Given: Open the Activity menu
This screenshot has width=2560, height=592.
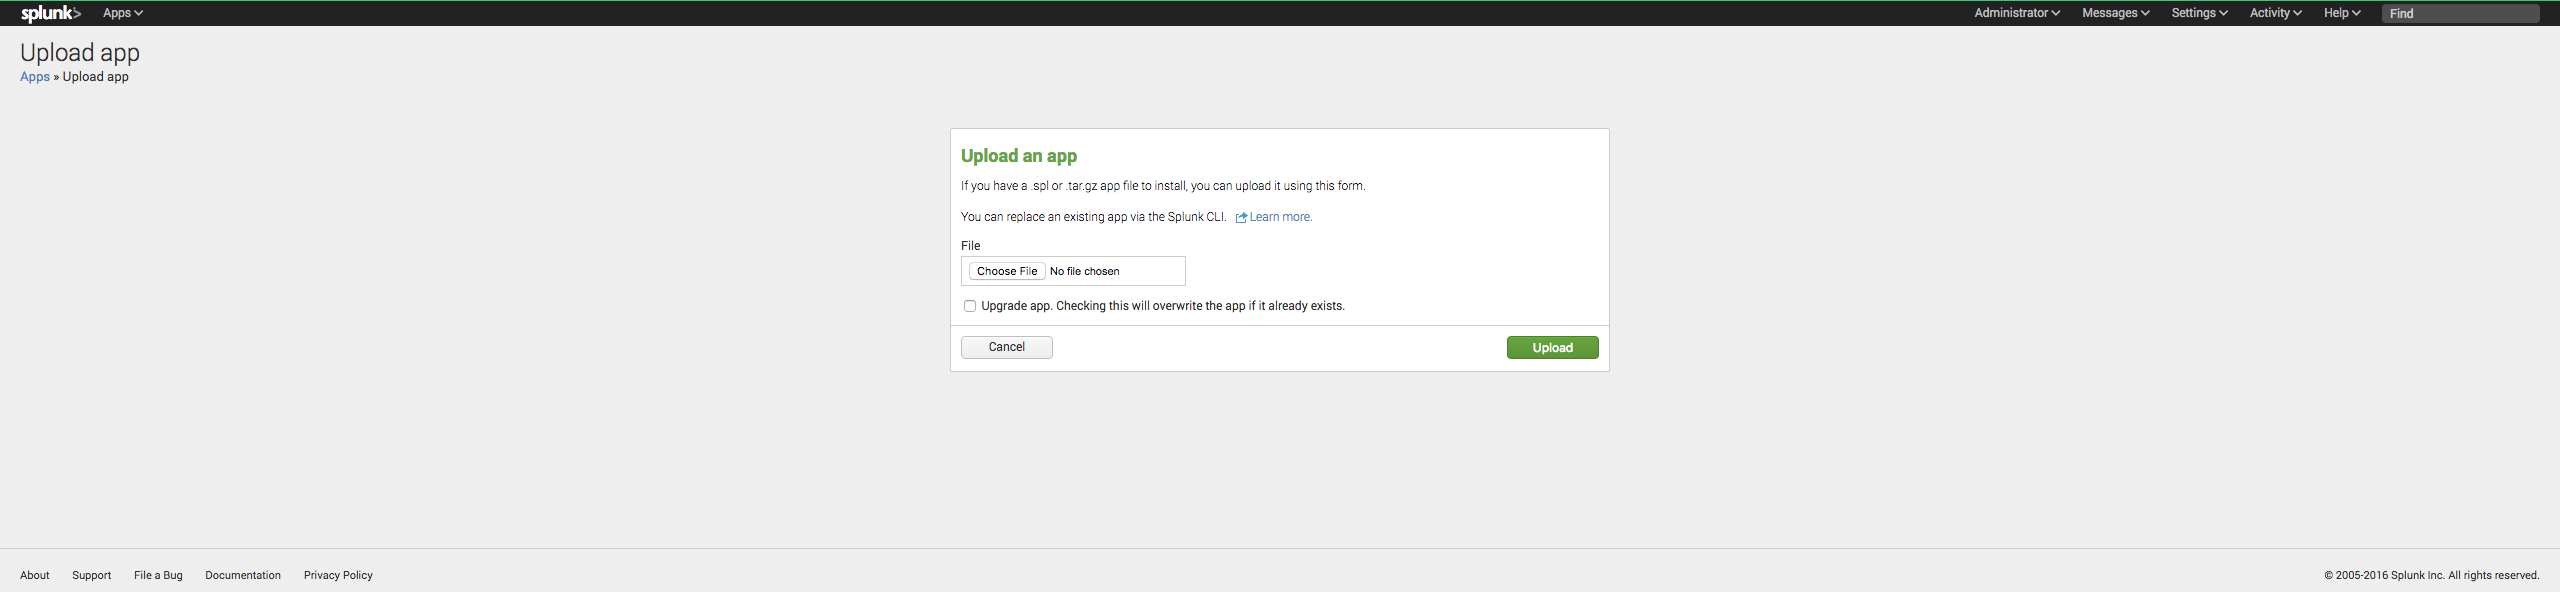Looking at the screenshot, I should pyautogui.click(x=2275, y=13).
